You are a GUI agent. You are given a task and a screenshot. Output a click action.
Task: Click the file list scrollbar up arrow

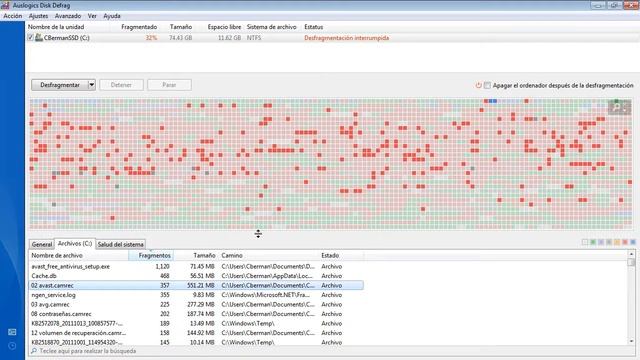[x=631, y=254]
